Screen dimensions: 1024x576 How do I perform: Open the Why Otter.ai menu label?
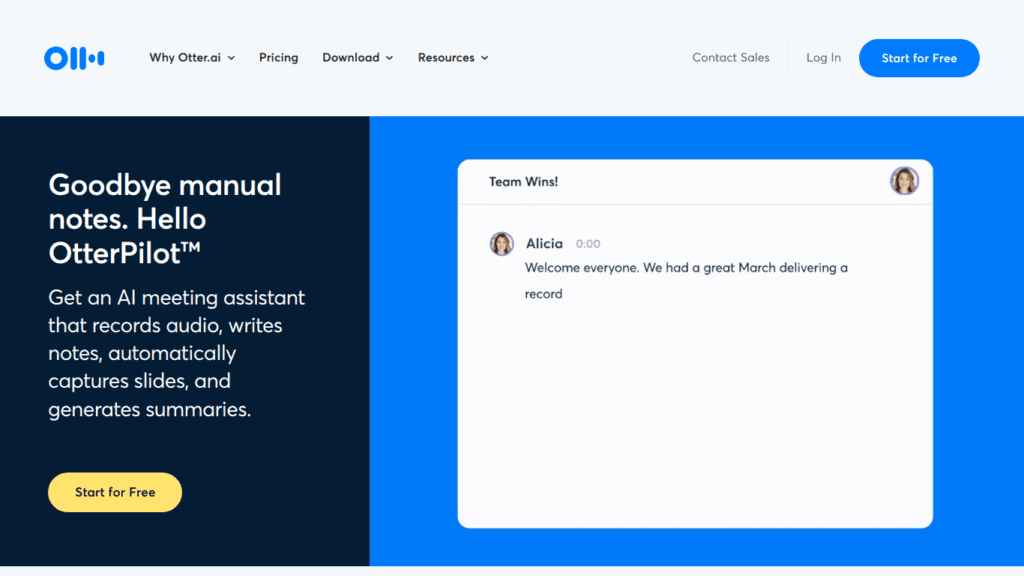[x=185, y=58]
